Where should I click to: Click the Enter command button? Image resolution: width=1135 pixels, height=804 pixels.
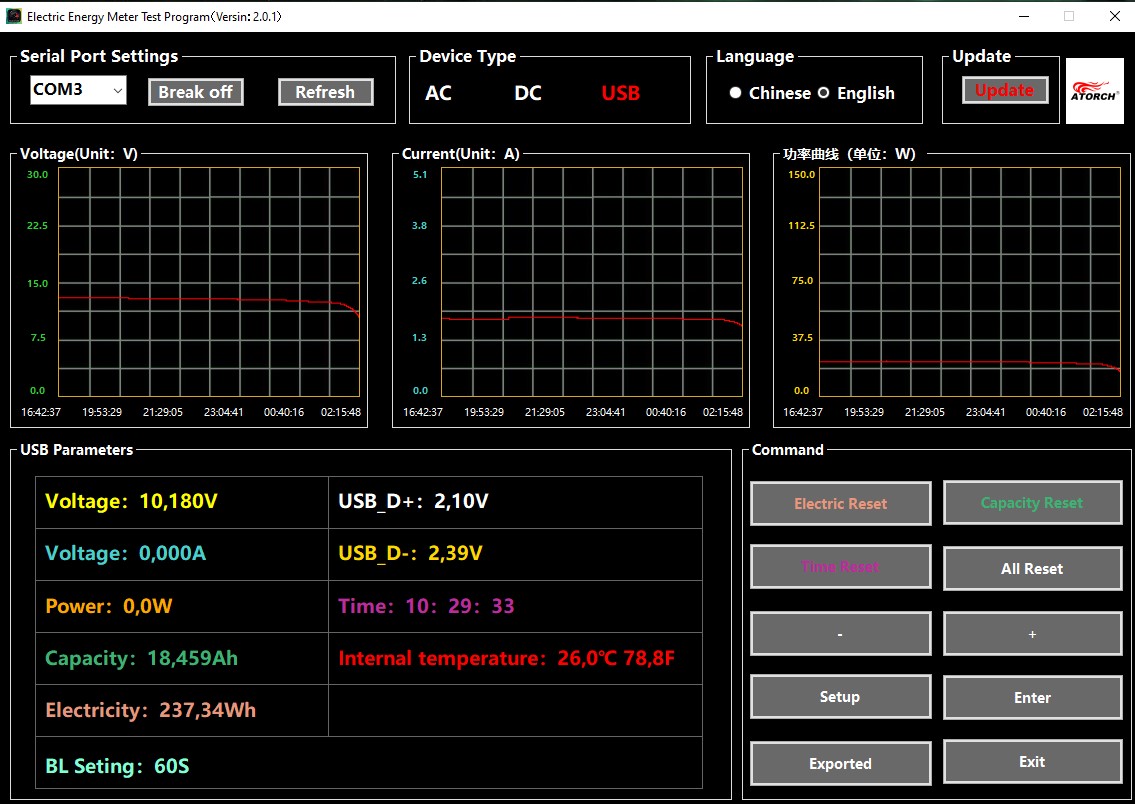pos(1032,698)
